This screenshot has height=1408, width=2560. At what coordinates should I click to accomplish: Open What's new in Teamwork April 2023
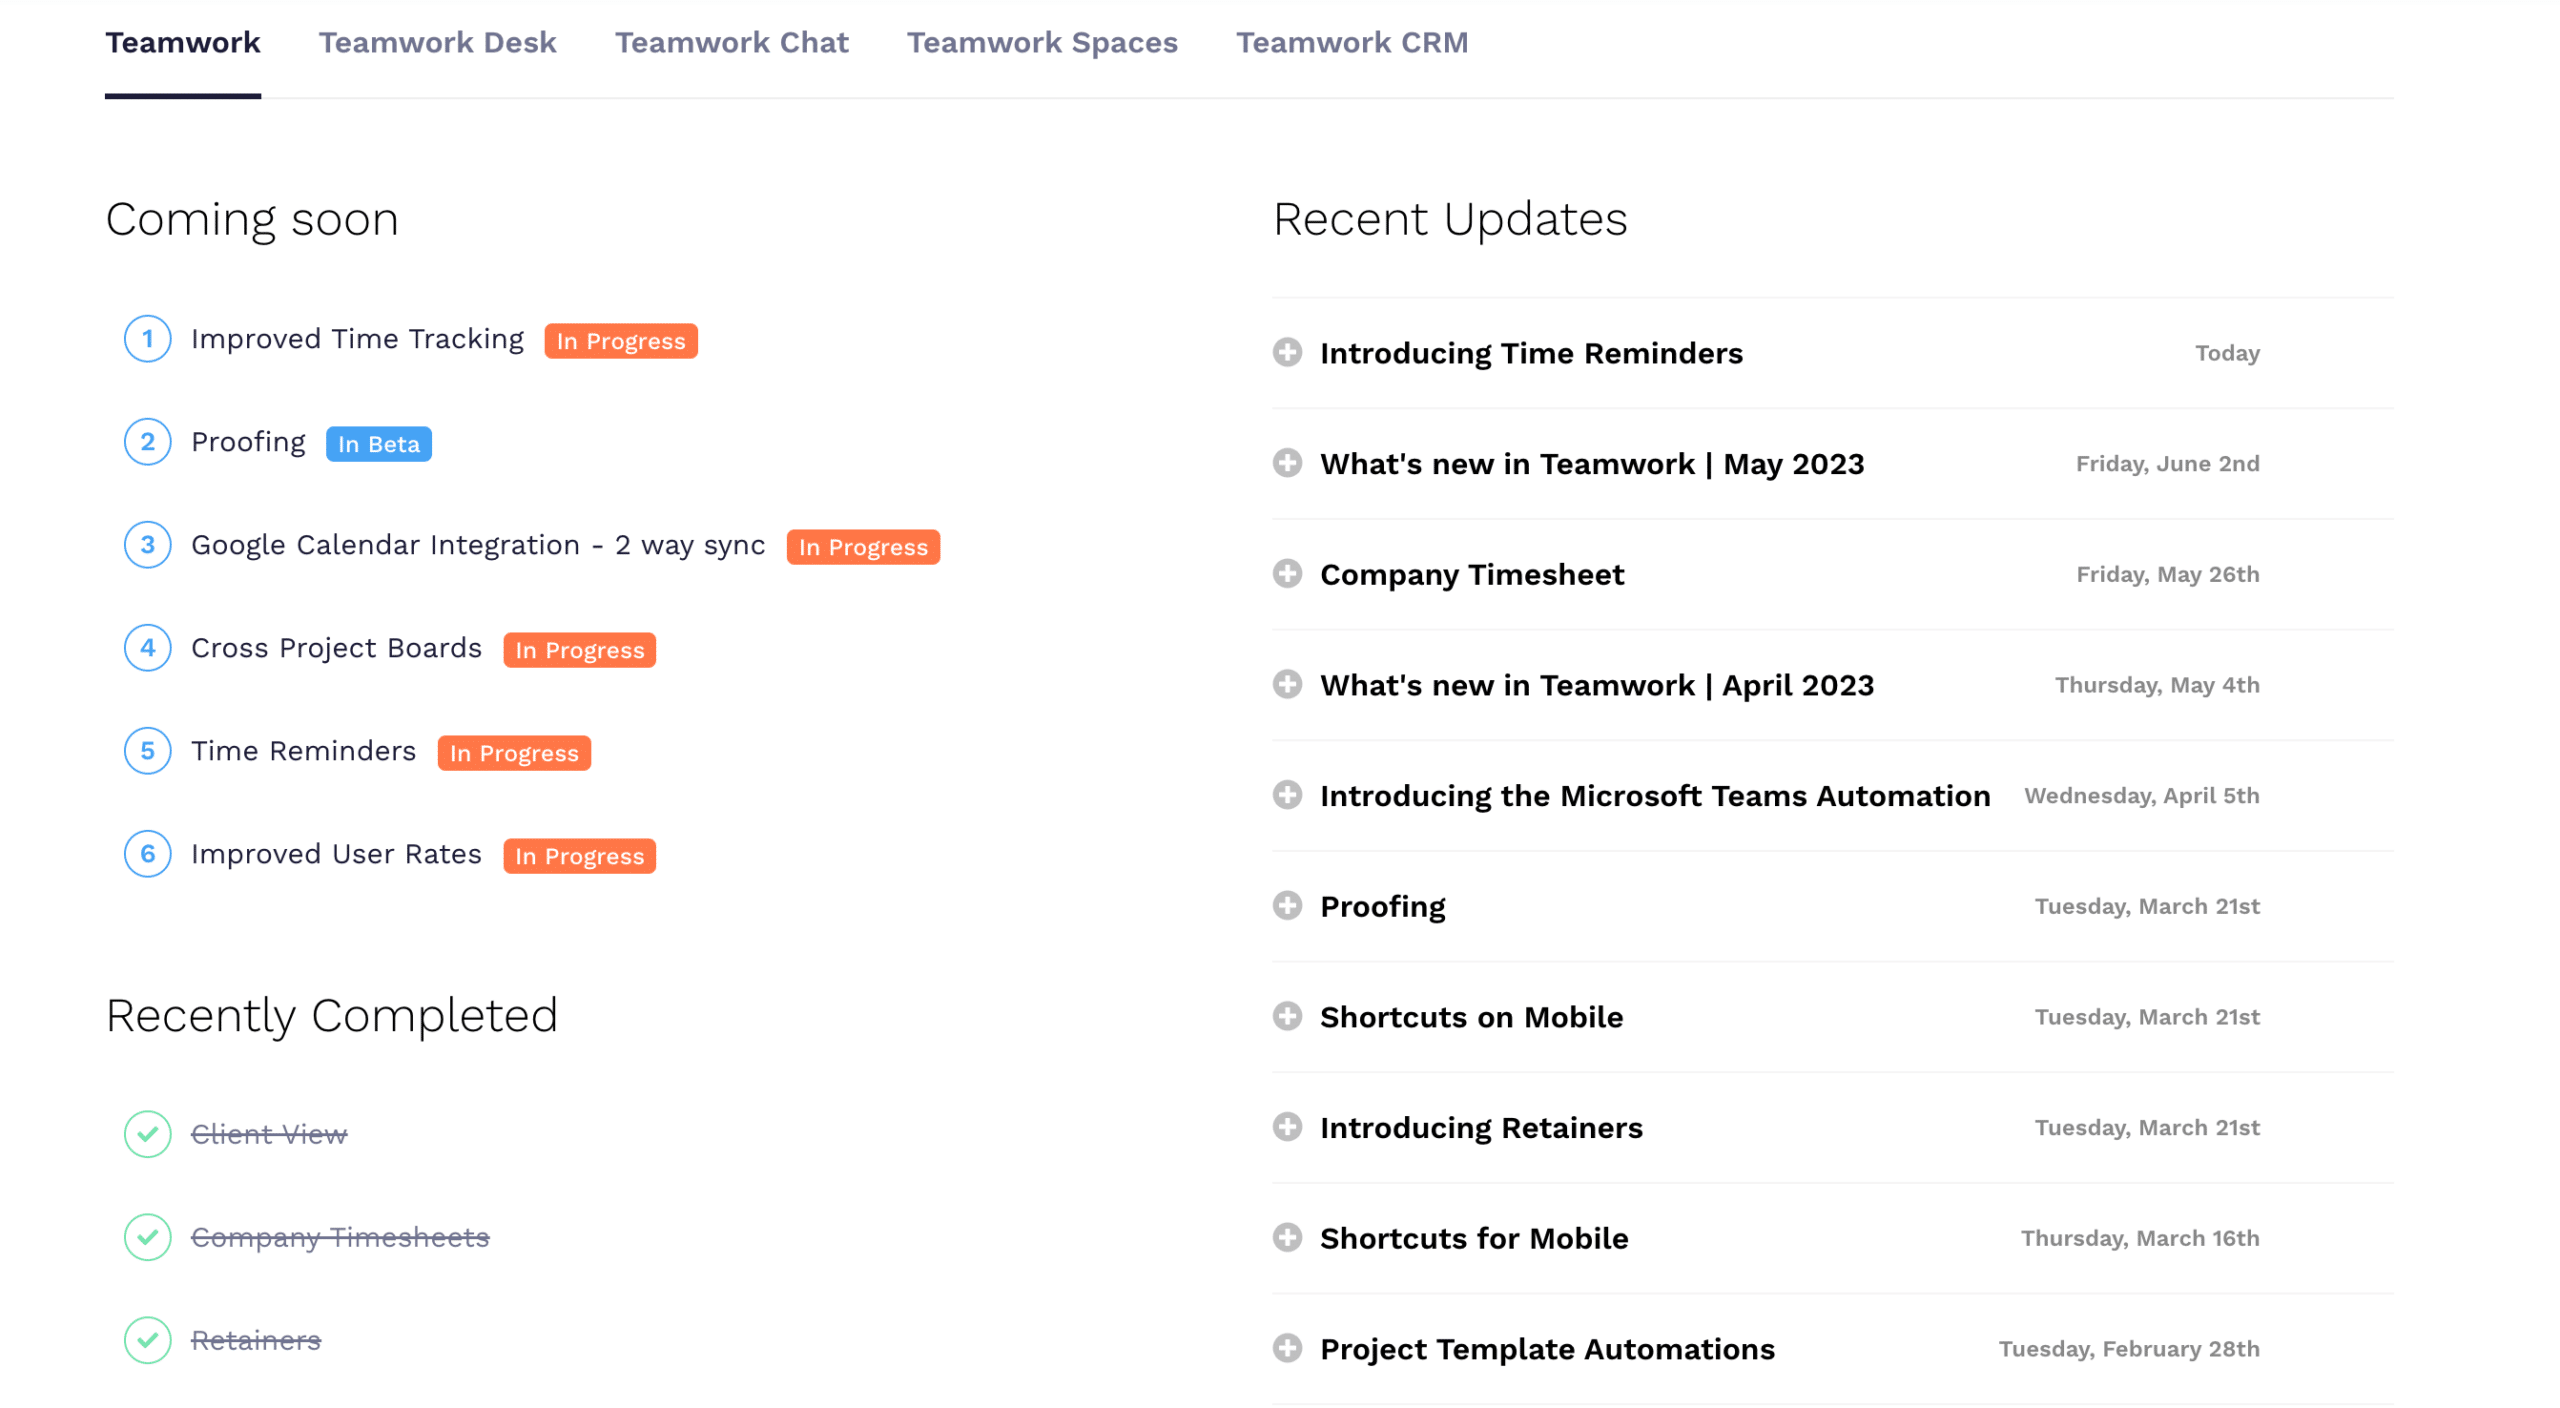(x=1596, y=685)
